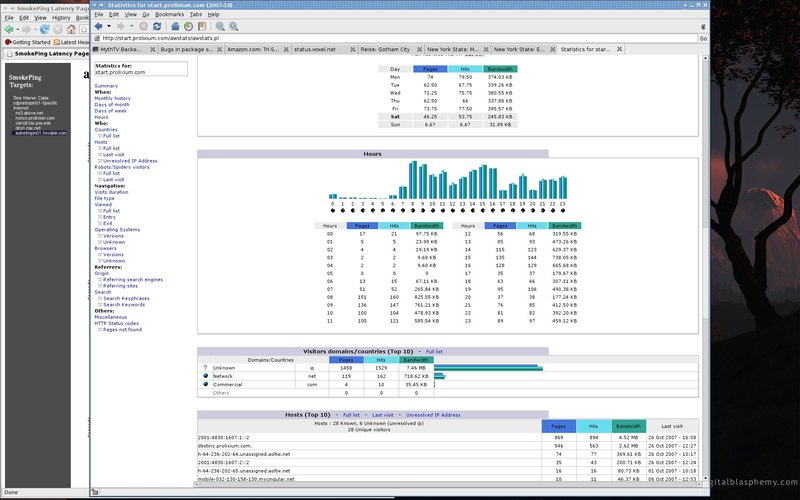Go to the Home page icon
The height and width of the screenshot is (500, 800).
tap(175, 26)
